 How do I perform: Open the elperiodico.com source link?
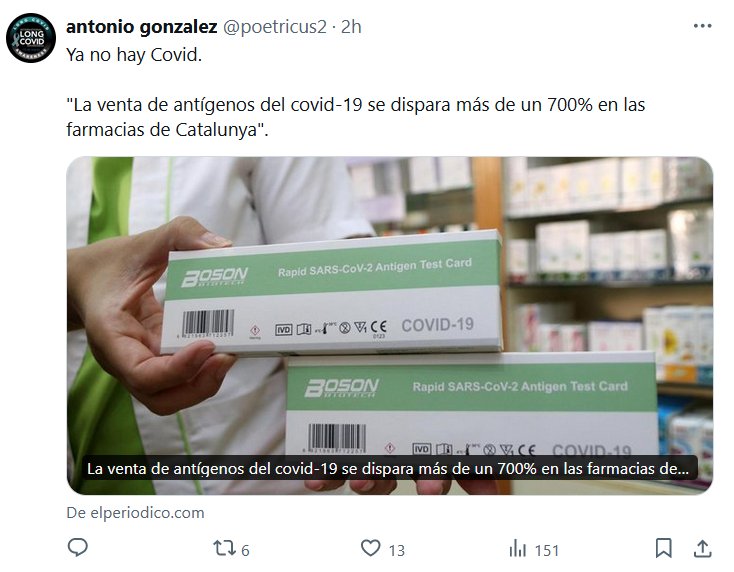(x=135, y=513)
